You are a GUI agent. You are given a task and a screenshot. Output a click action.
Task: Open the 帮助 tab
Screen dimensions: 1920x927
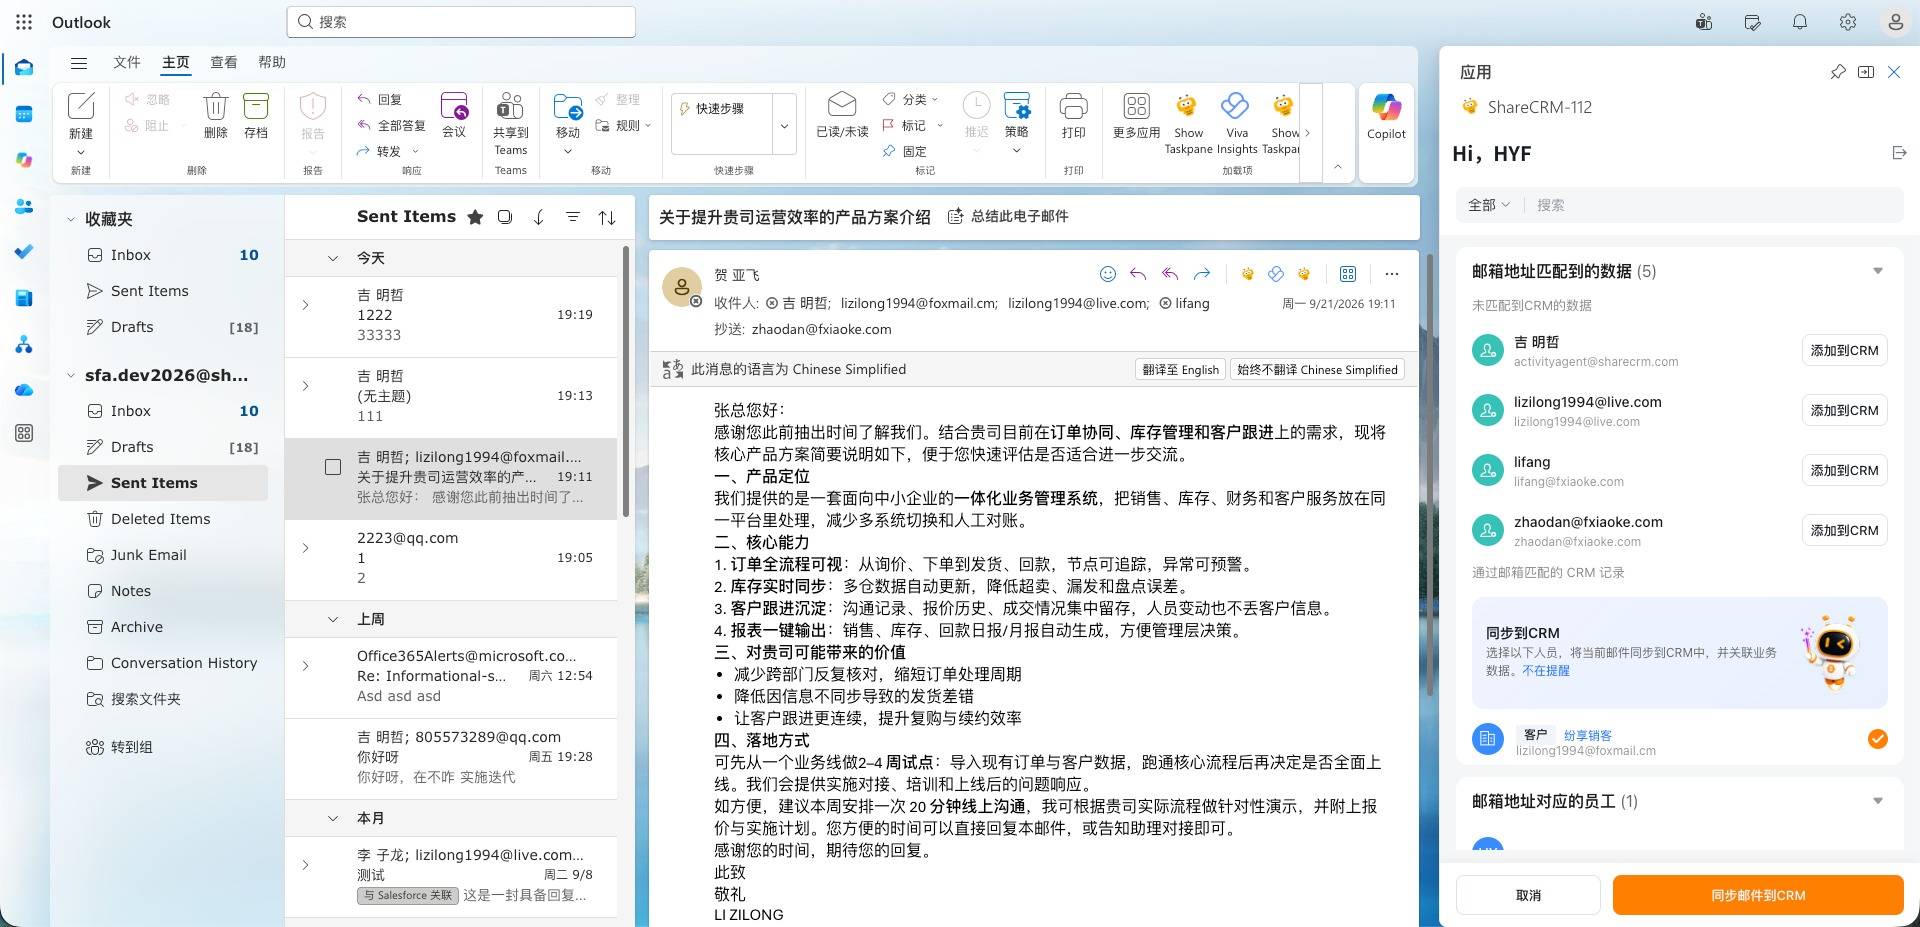tap(272, 62)
